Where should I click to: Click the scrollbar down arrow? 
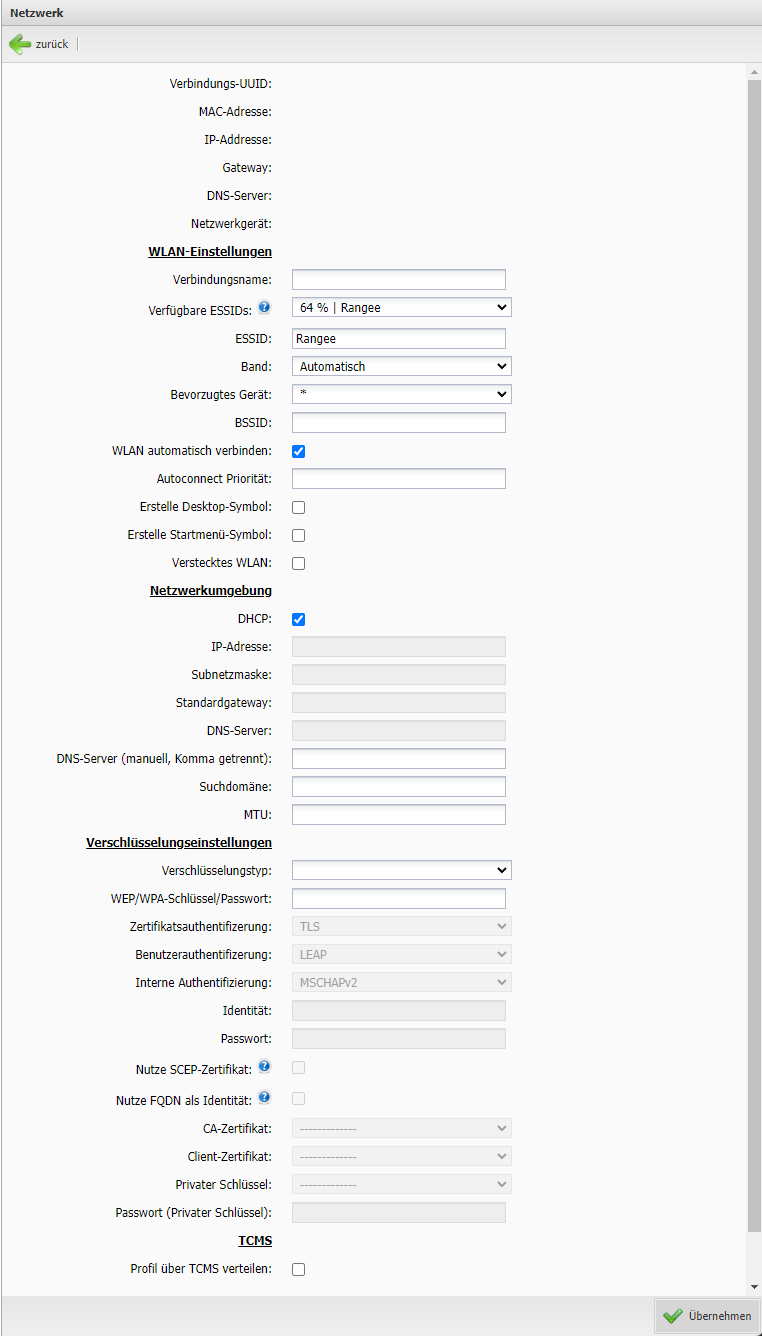point(754,1287)
